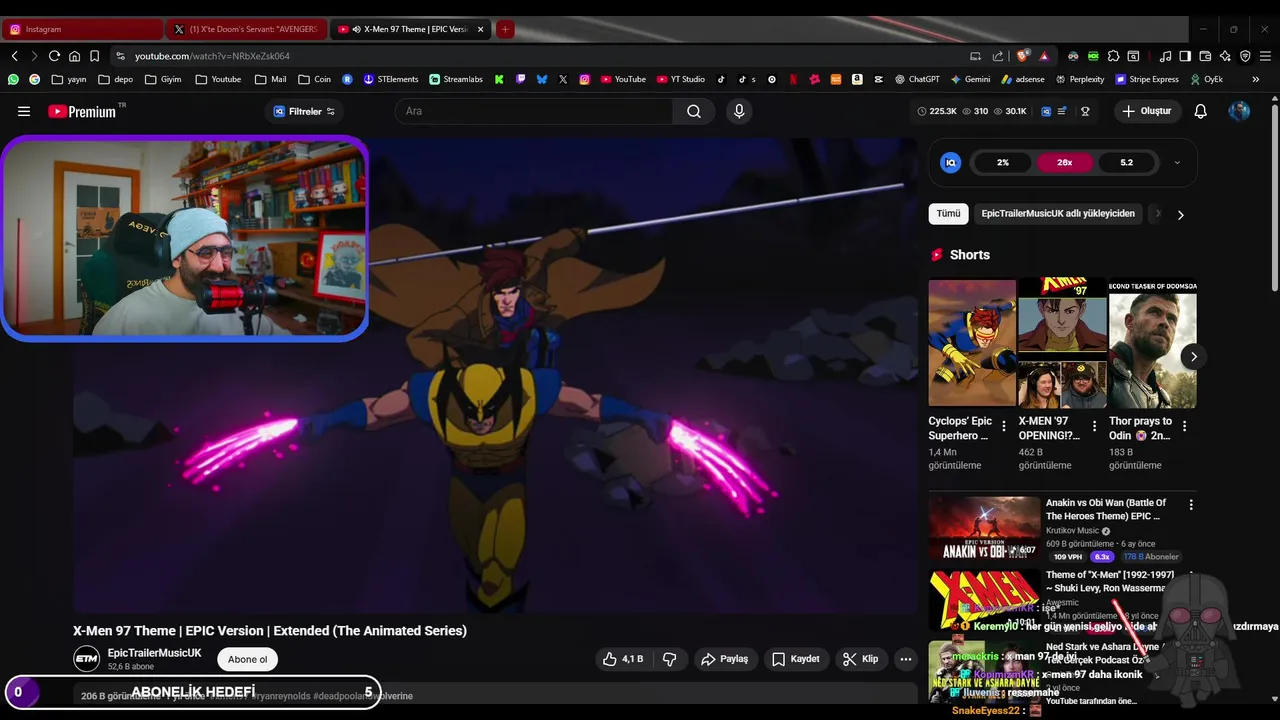Image resolution: width=1280 pixels, height=720 pixels.
Task: Start voice search with microphone icon
Action: [x=739, y=112]
